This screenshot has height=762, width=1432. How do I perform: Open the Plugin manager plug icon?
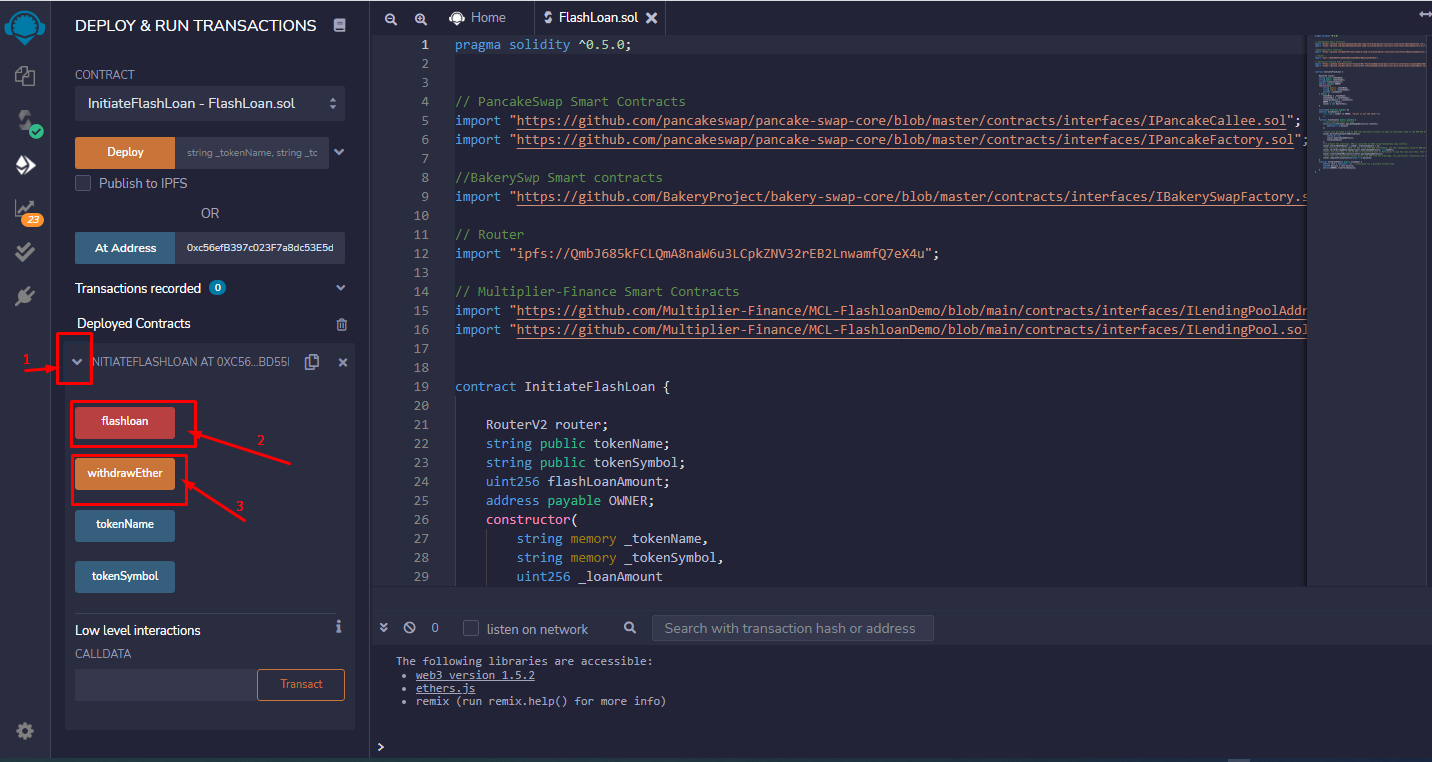tap(25, 296)
